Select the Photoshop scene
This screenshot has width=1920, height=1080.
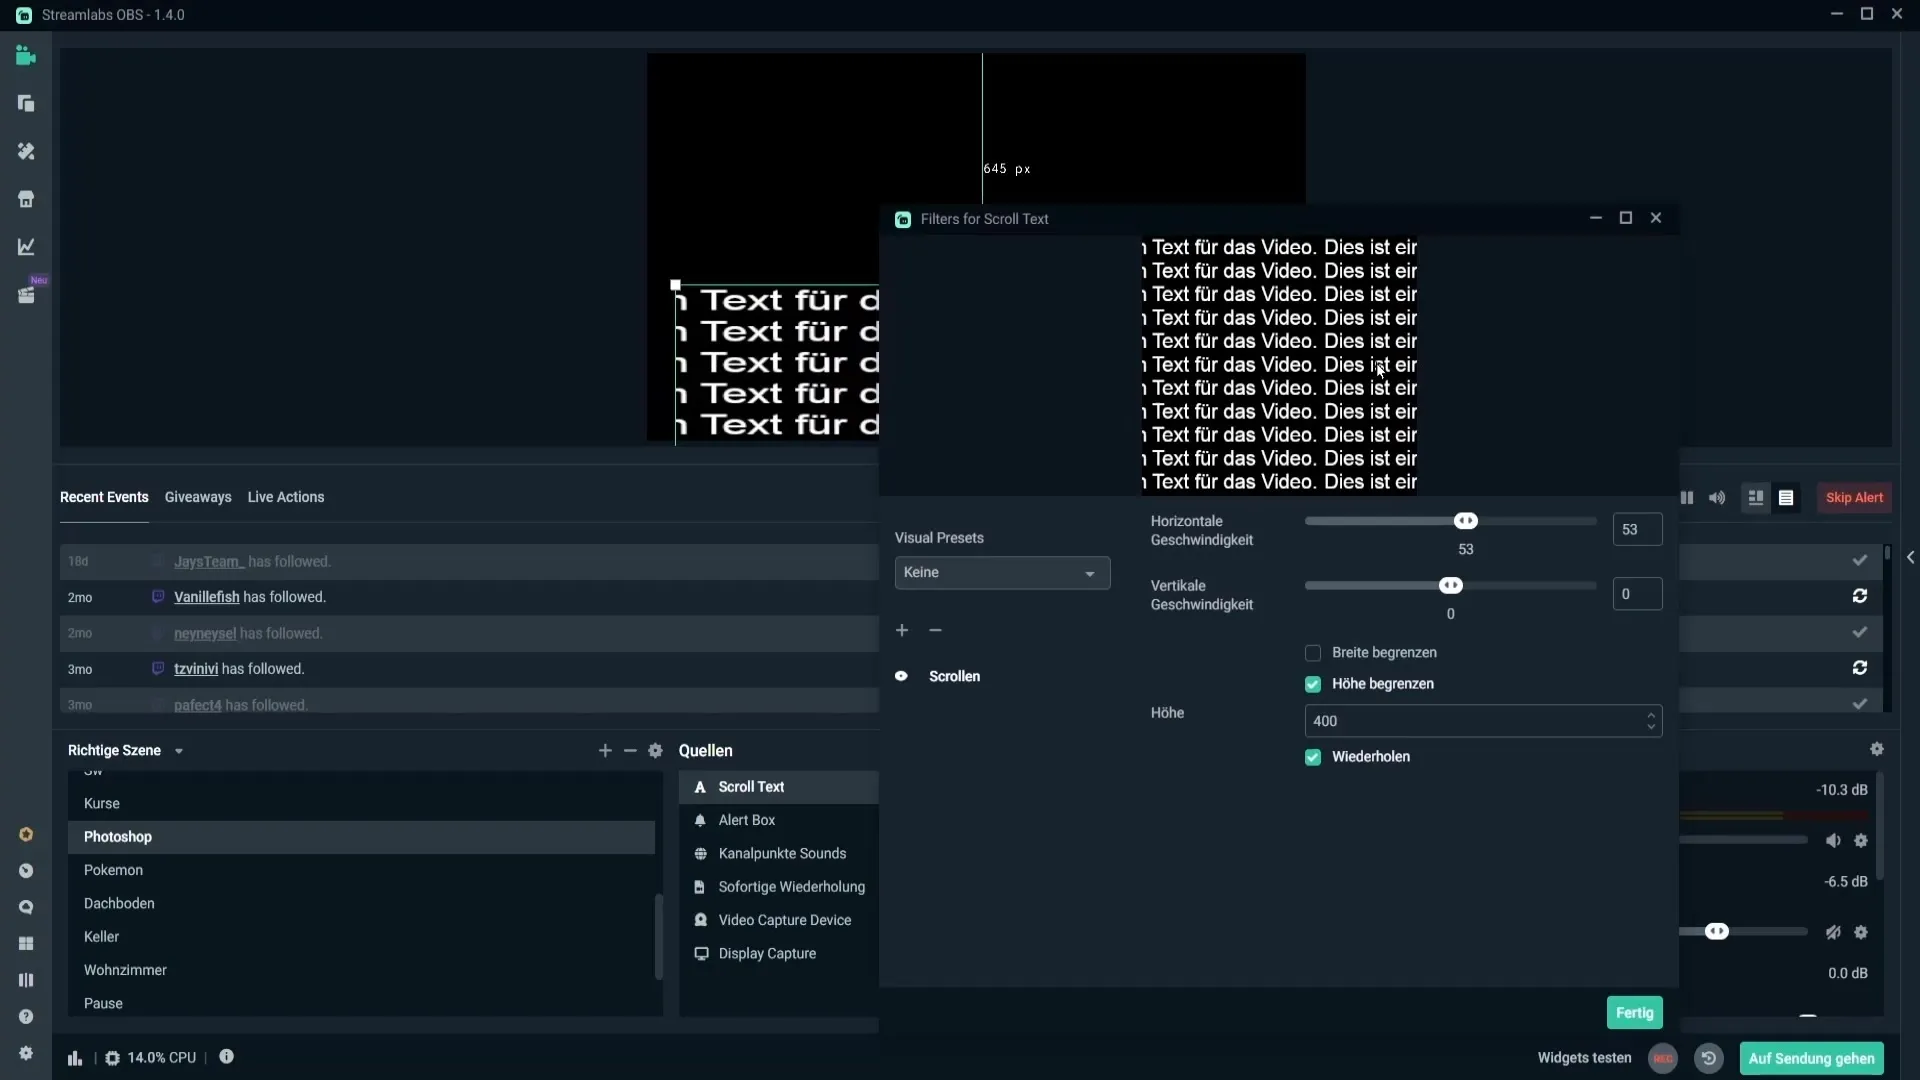pyautogui.click(x=361, y=837)
